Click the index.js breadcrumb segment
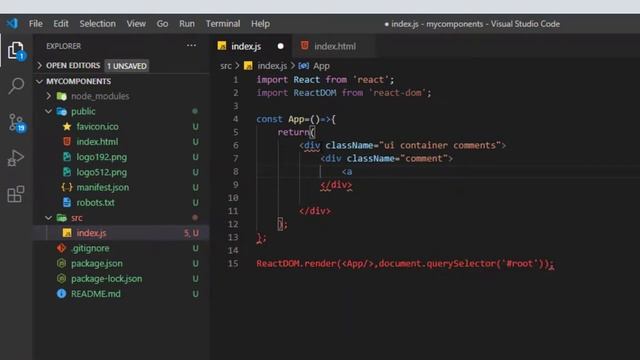The height and width of the screenshot is (360, 640). pyautogui.click(x=272, y=66)
